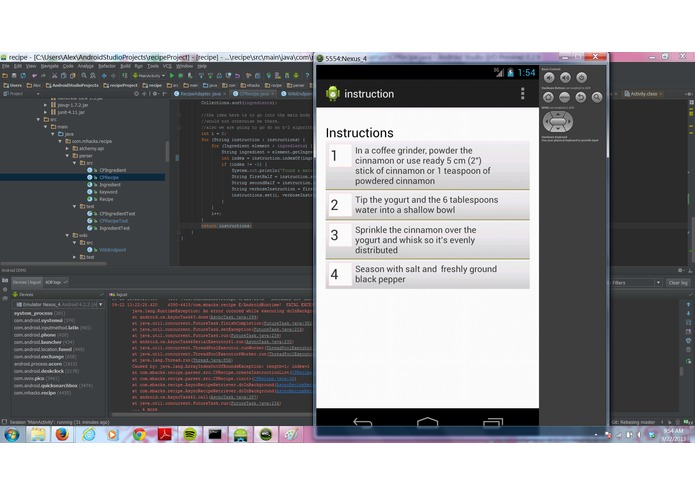Open the Emulator Nexus_4 device dropdown
The width and height of the screenshot is (695, 494).
click(58, 304)
